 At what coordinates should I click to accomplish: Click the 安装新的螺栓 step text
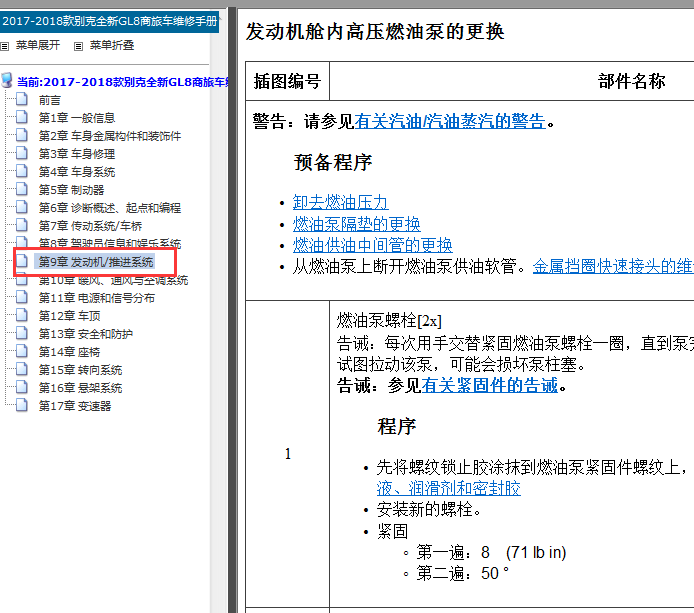click(429, 510)
